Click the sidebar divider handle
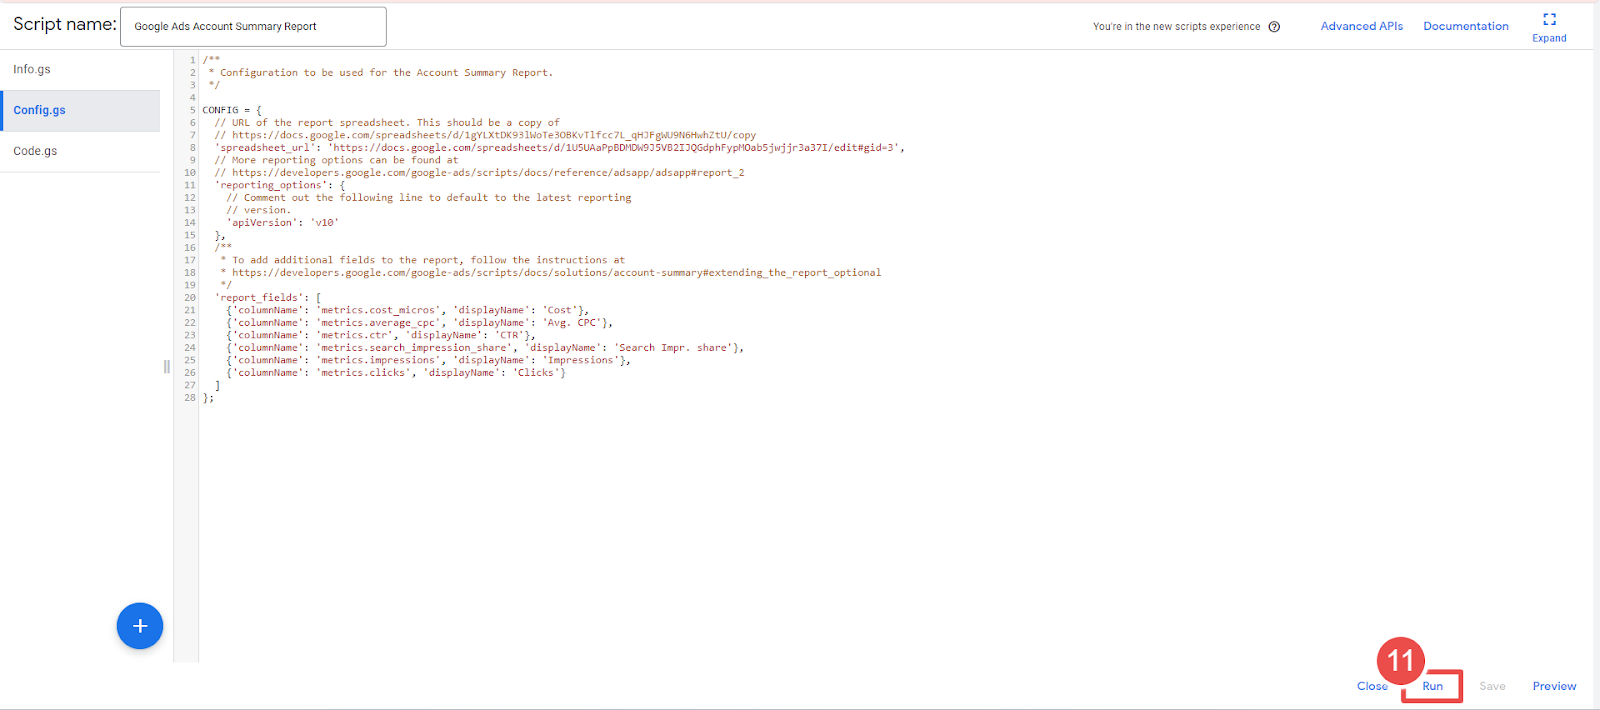 tap(166, 366)
